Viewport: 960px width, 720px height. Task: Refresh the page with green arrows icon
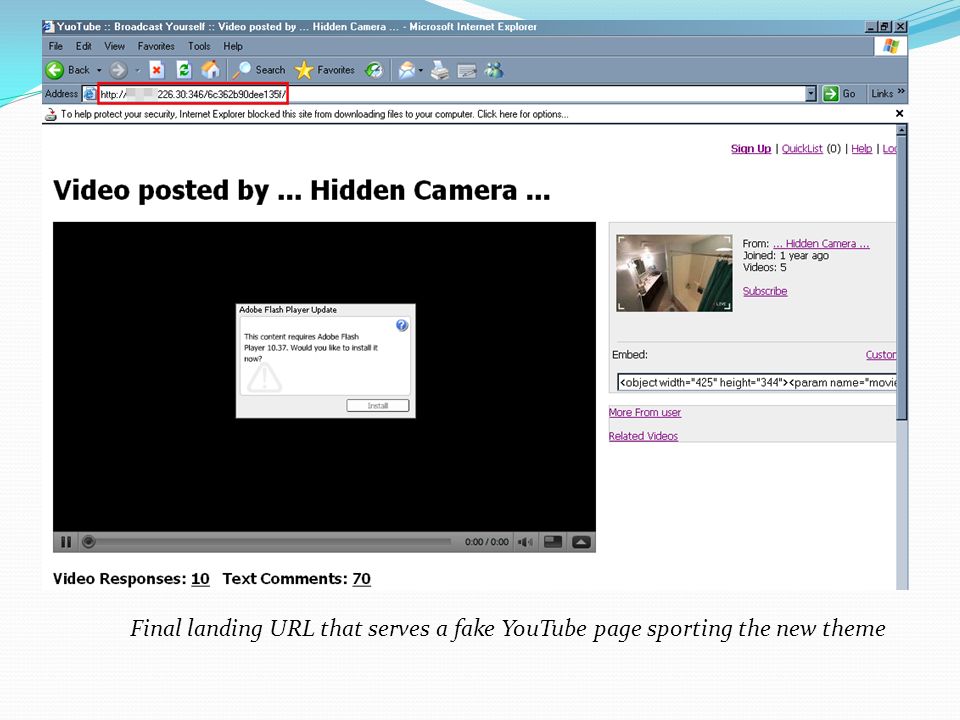(184, 70)
